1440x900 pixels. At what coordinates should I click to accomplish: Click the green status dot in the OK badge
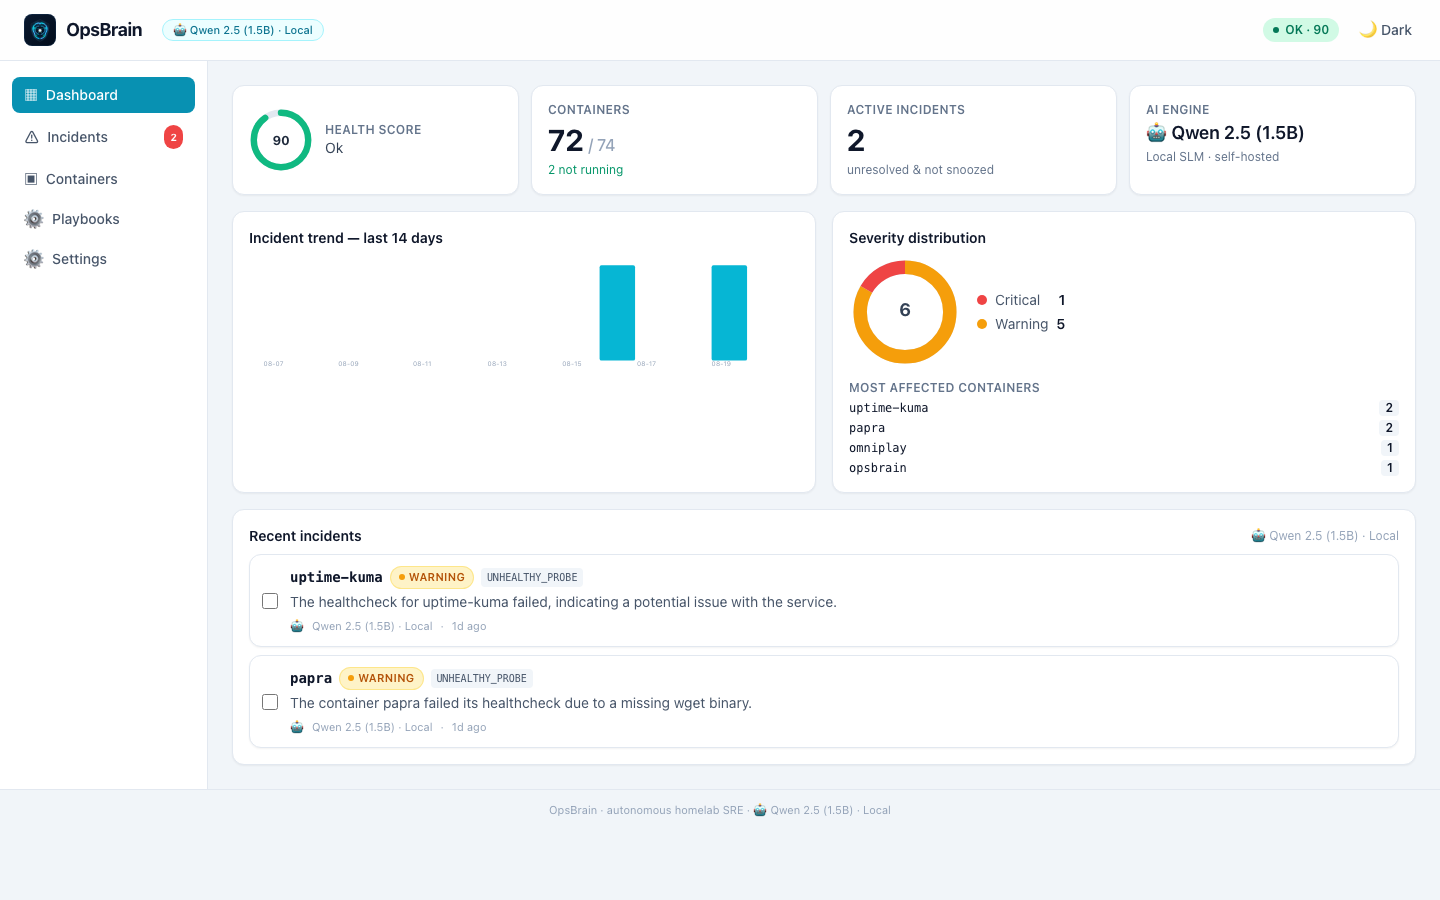[1276, 30]
